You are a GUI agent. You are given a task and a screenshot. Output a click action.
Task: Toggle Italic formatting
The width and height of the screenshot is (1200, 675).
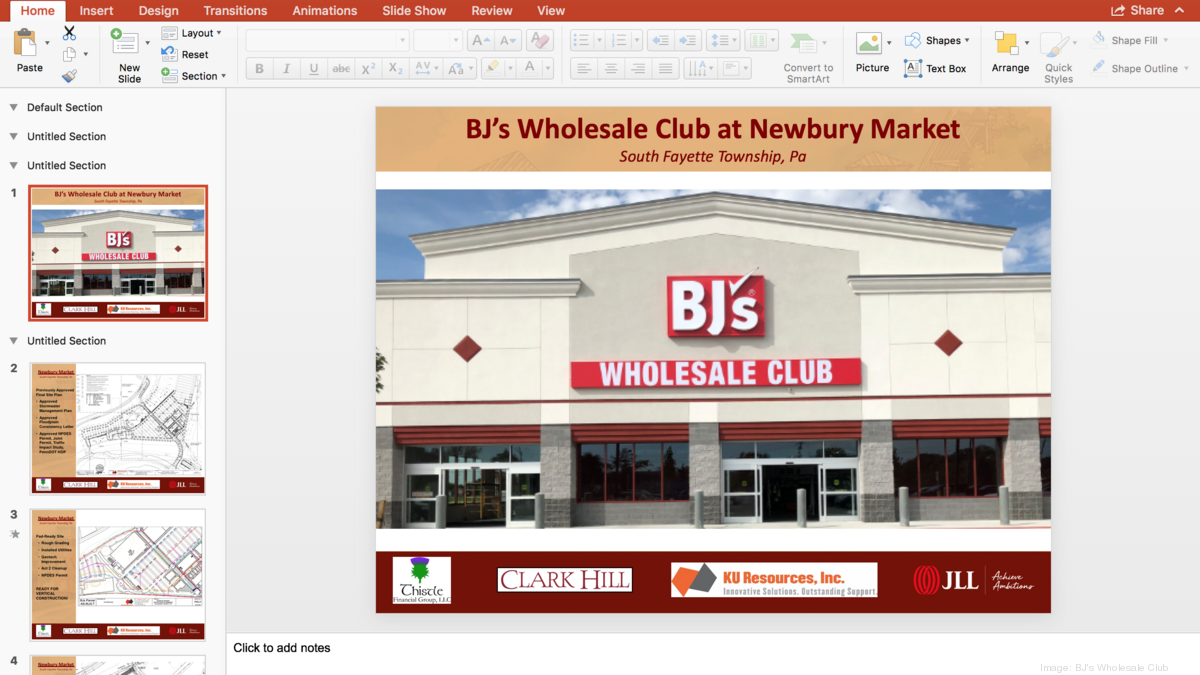pos(287,69)
